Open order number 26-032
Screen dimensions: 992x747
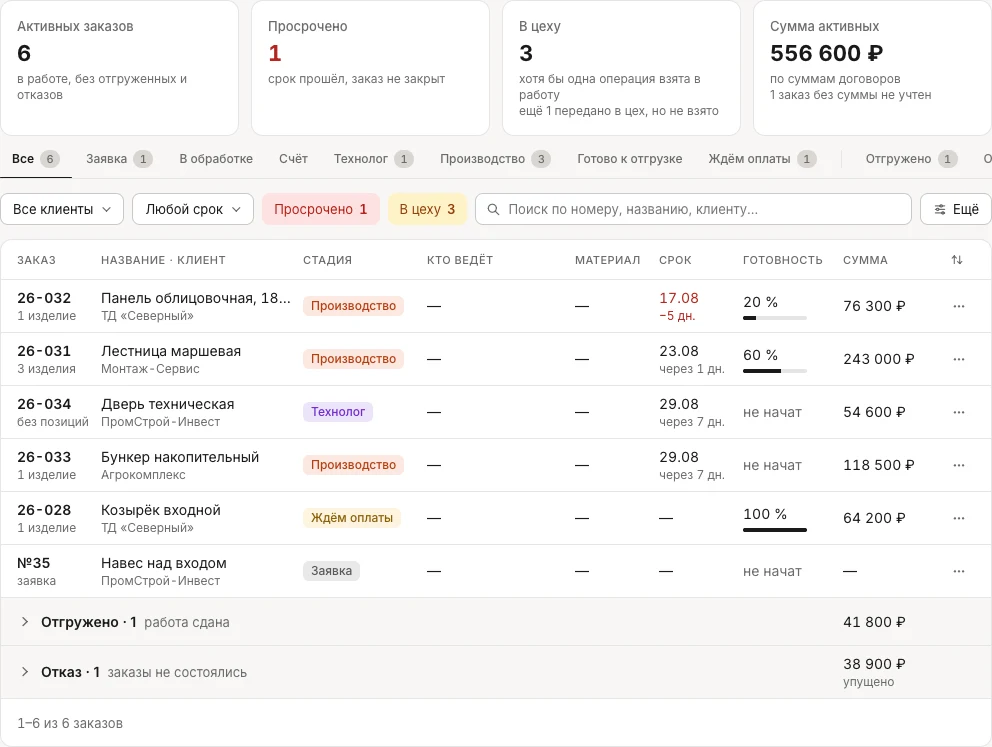(44, 298)
